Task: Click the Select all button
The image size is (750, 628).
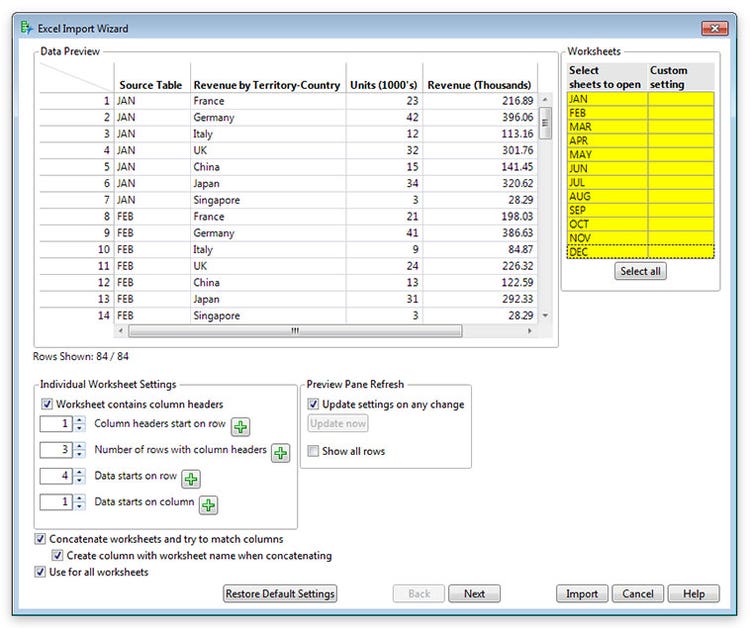Action: (640, 272)
